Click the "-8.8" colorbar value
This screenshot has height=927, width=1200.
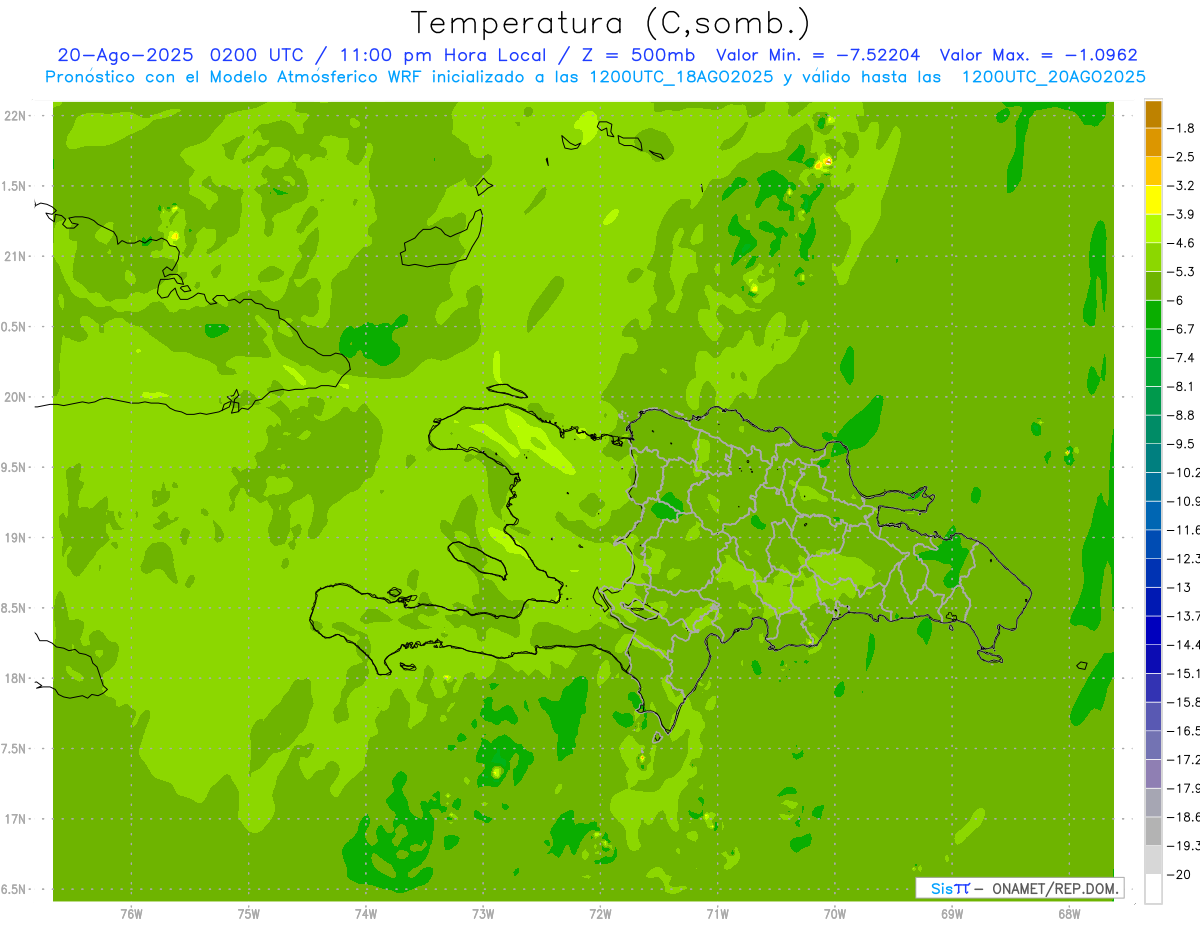point(1182,415)
